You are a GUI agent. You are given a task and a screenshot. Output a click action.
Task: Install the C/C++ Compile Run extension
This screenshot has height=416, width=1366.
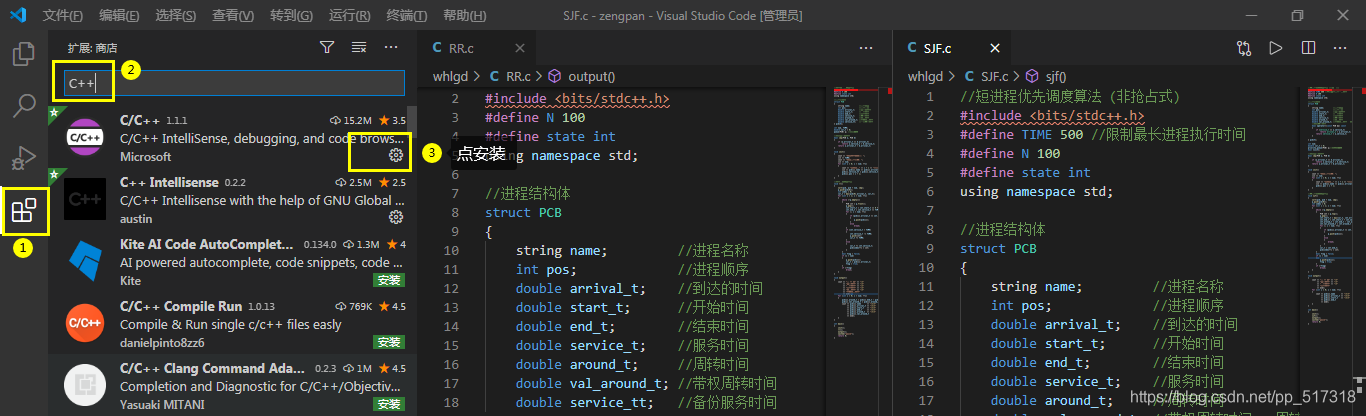(x=389, y=342)
